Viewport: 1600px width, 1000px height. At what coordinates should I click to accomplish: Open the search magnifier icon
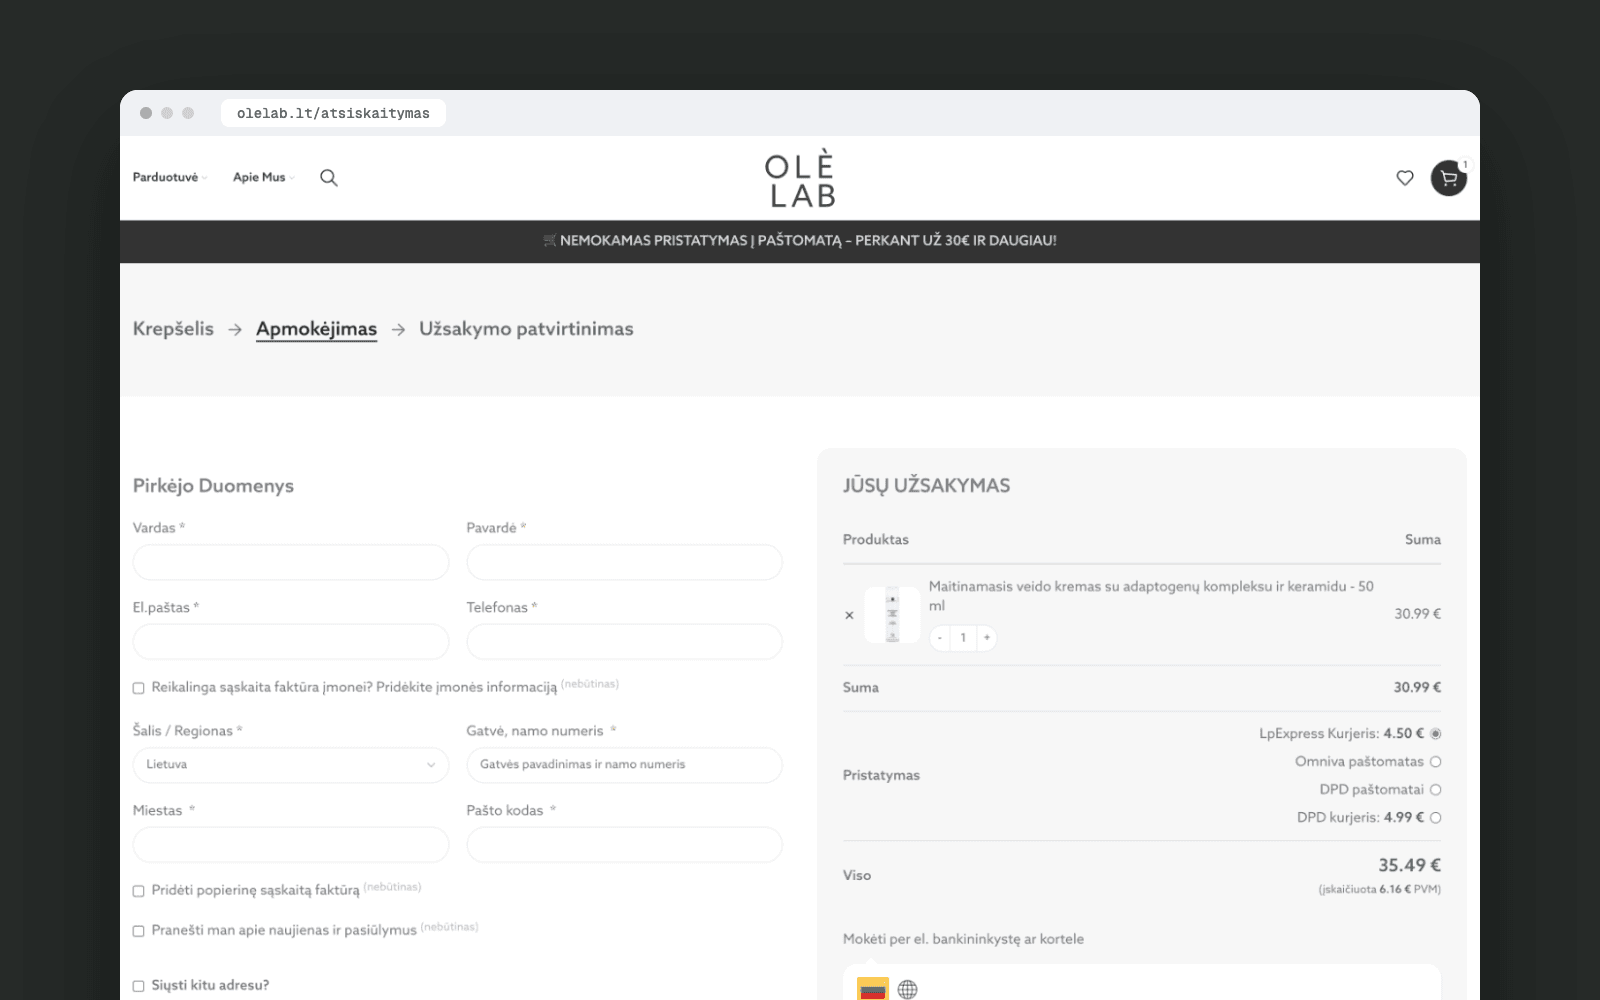(x=328, y=178)
